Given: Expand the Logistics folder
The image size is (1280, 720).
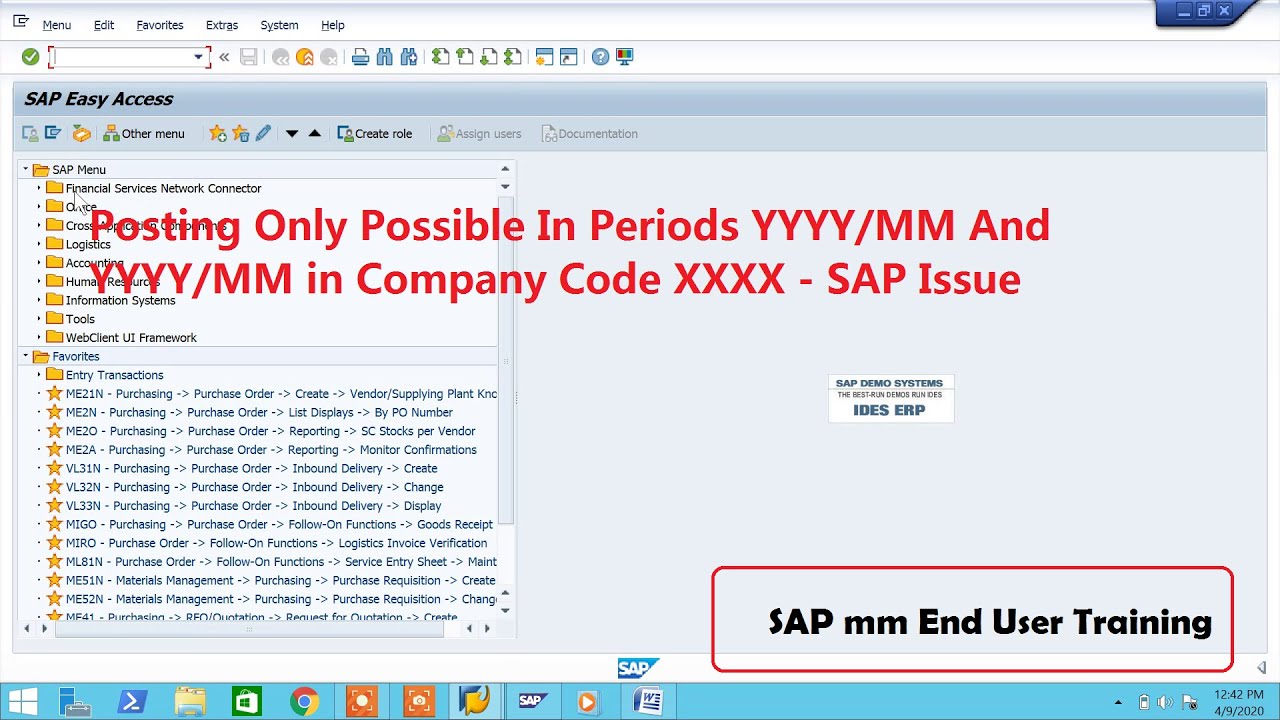Looking at the screenshot, I should 39,244.
